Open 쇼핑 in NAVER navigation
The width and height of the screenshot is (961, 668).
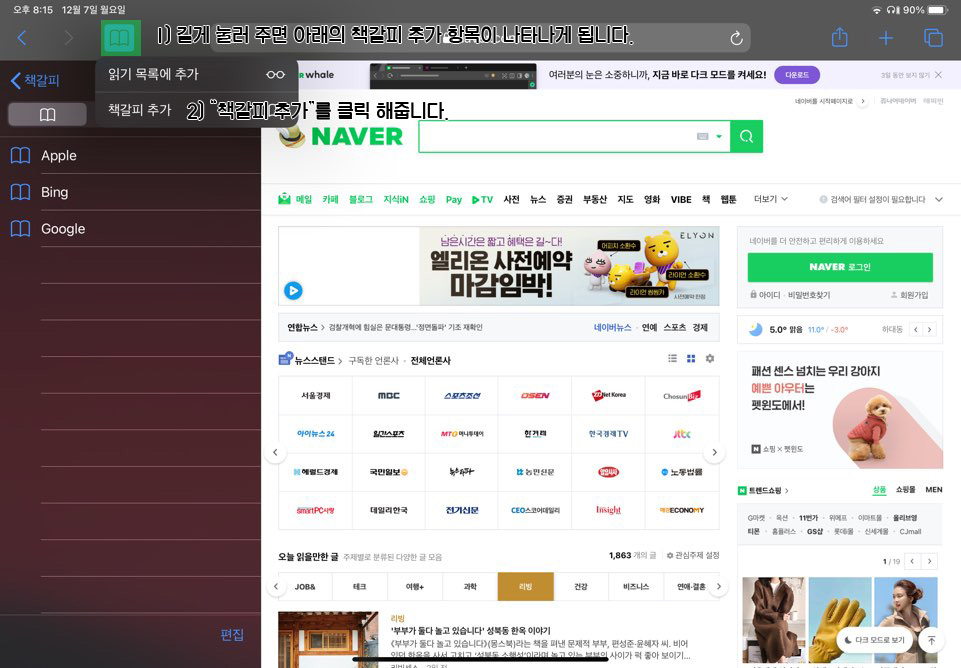pos(427,199)
